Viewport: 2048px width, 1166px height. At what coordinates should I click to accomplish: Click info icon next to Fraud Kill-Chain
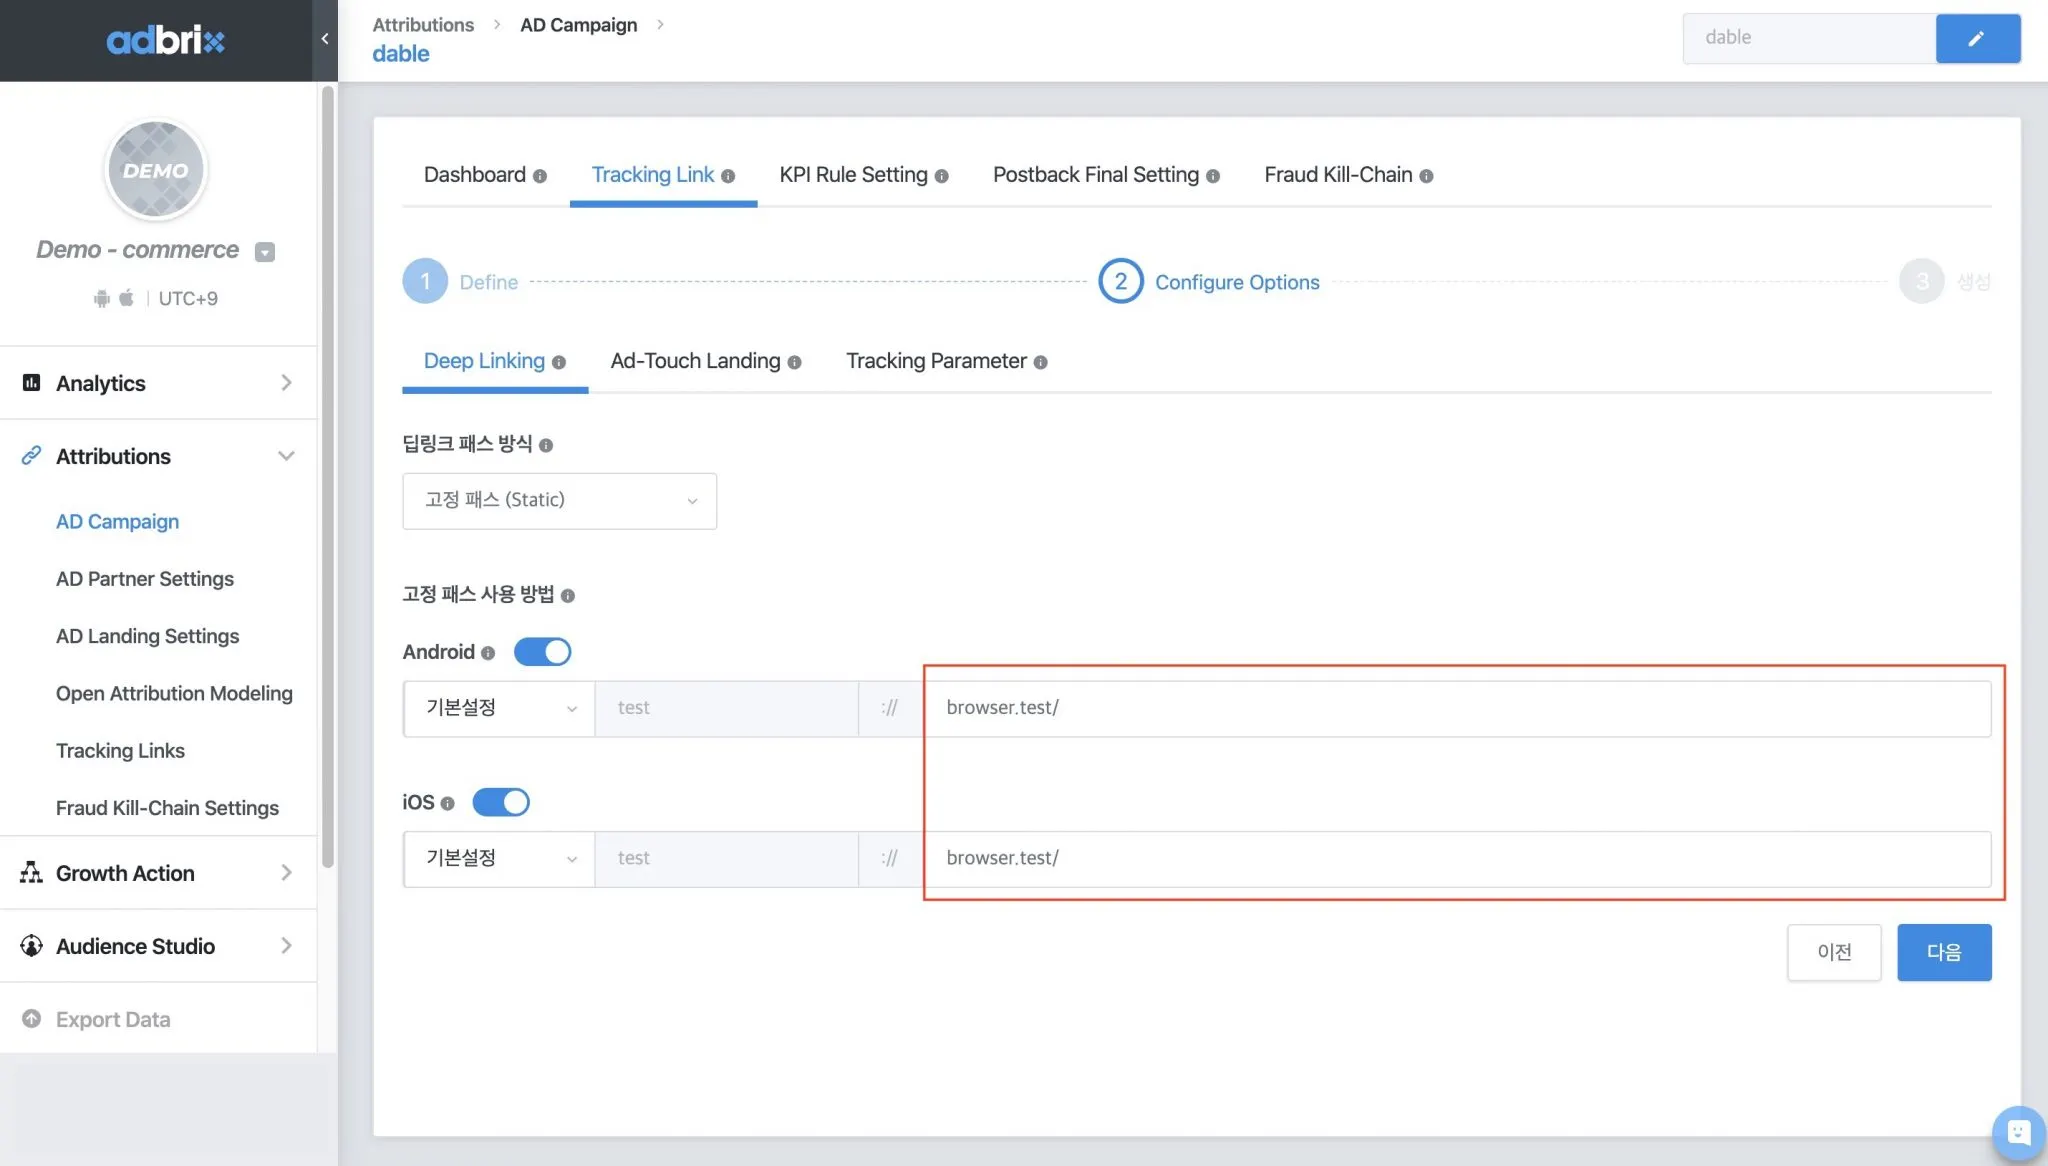point(1426,176)
